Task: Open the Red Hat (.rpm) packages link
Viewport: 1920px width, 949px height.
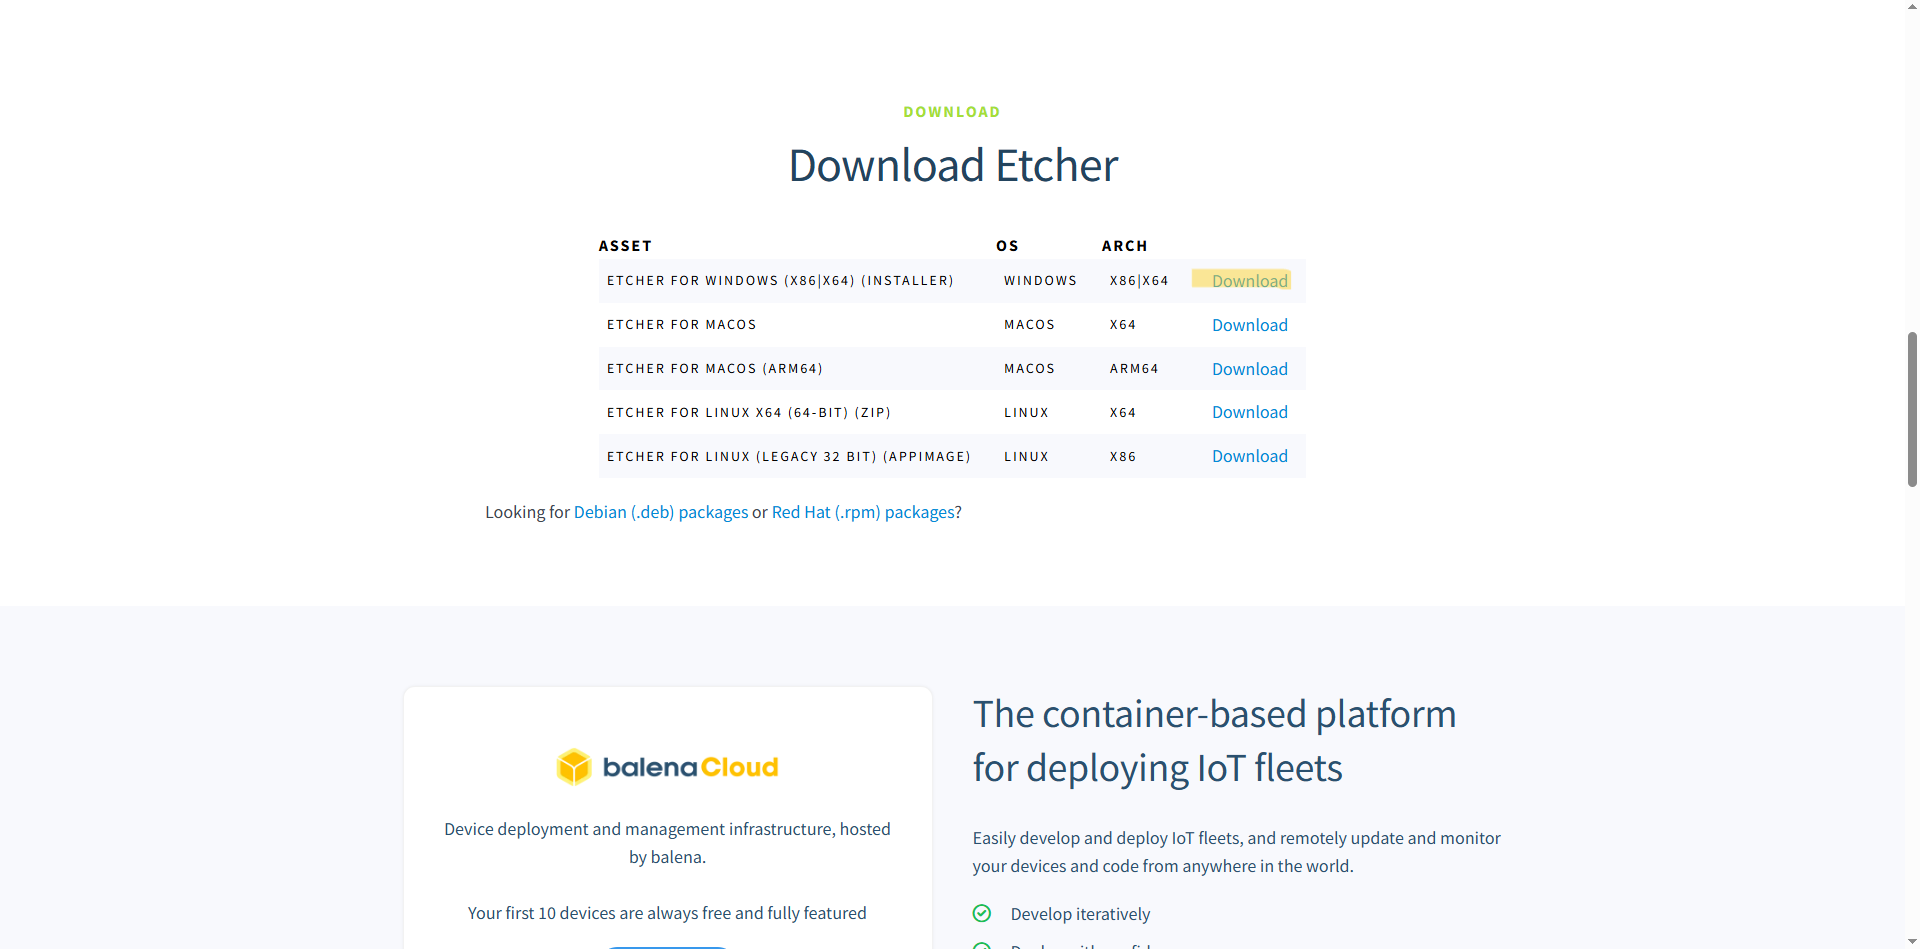Action: tap(863, 512)
